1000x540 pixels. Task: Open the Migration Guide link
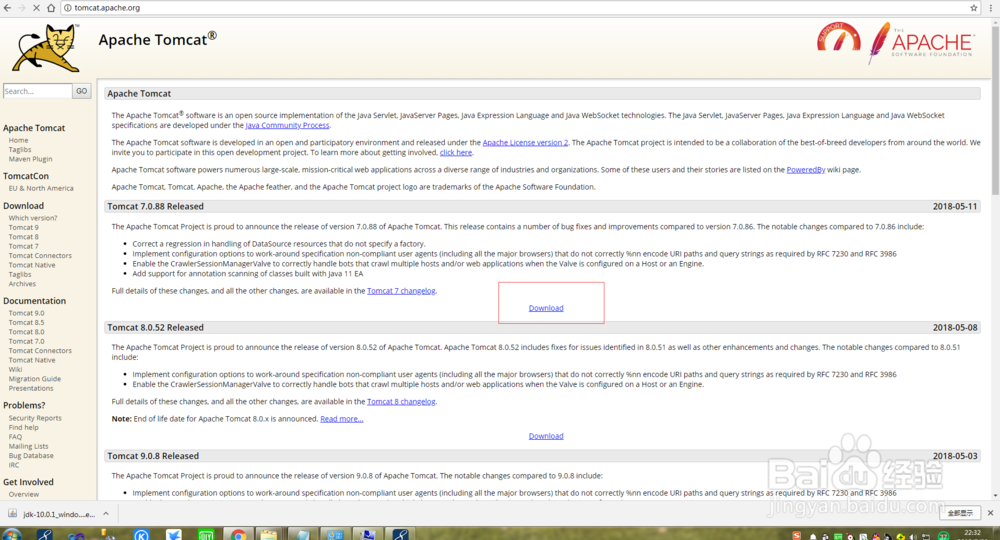35,379
